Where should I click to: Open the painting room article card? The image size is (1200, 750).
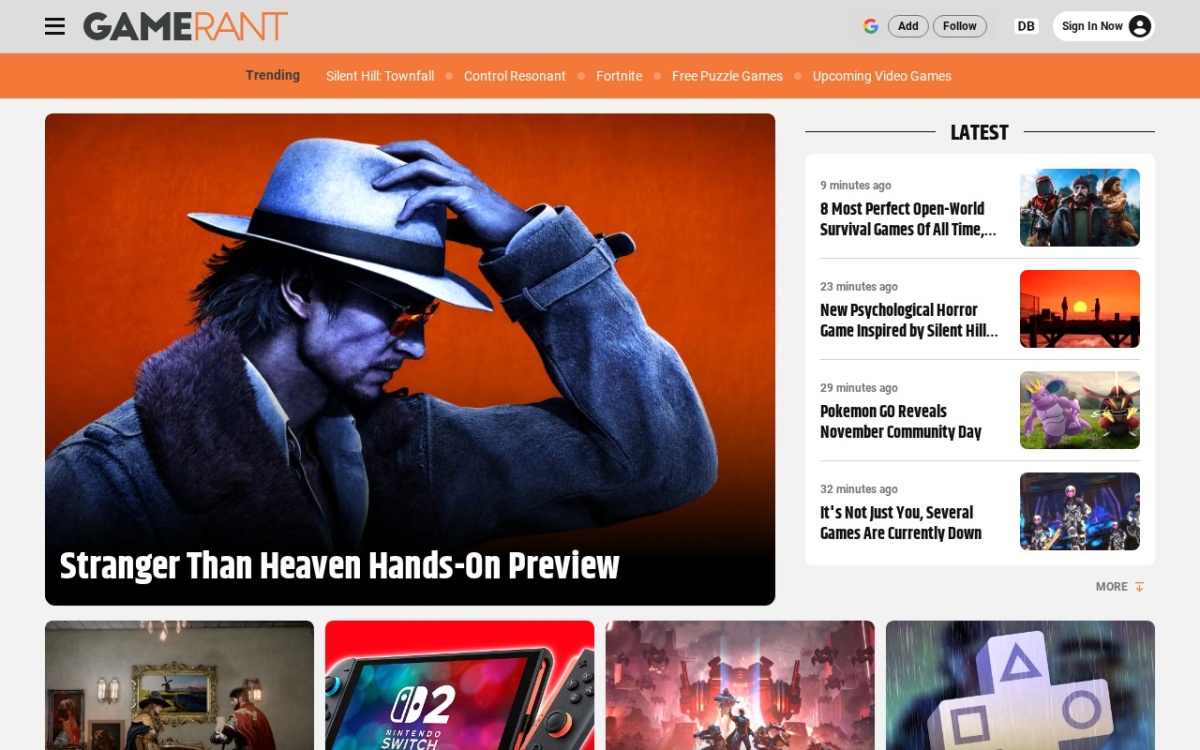179,685
